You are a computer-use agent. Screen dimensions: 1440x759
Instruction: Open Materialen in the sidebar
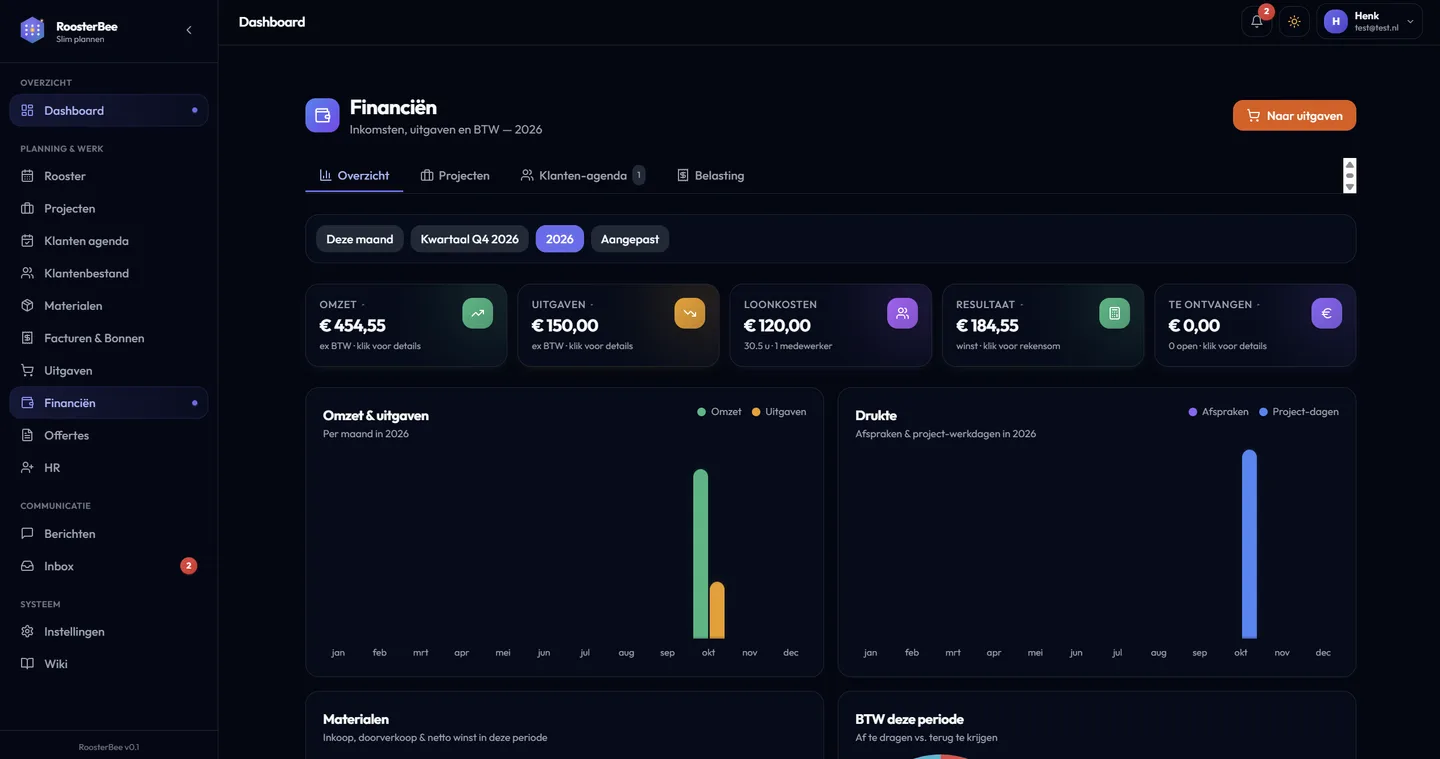click(x=109, y=305)
